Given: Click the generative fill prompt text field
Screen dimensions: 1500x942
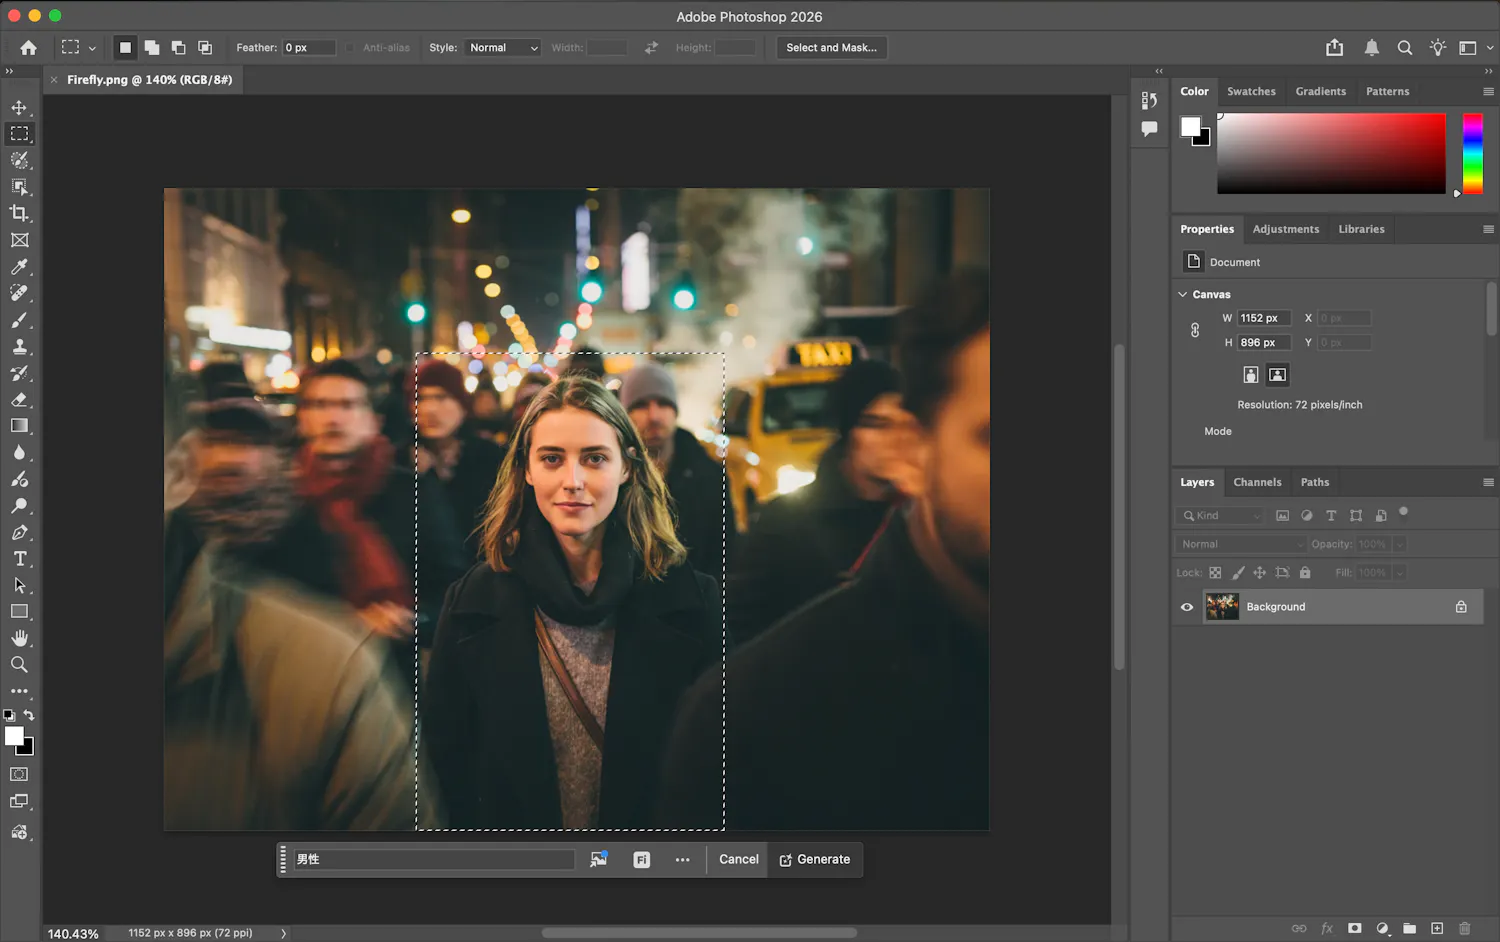Looking at the screenshot, I should (434, 859).
